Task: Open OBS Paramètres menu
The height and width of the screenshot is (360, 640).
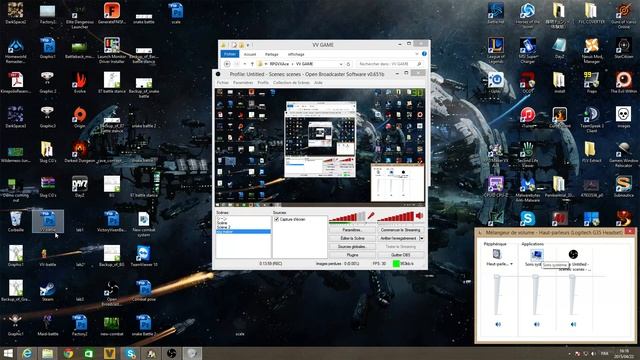Action: click(x=243, y=83)
